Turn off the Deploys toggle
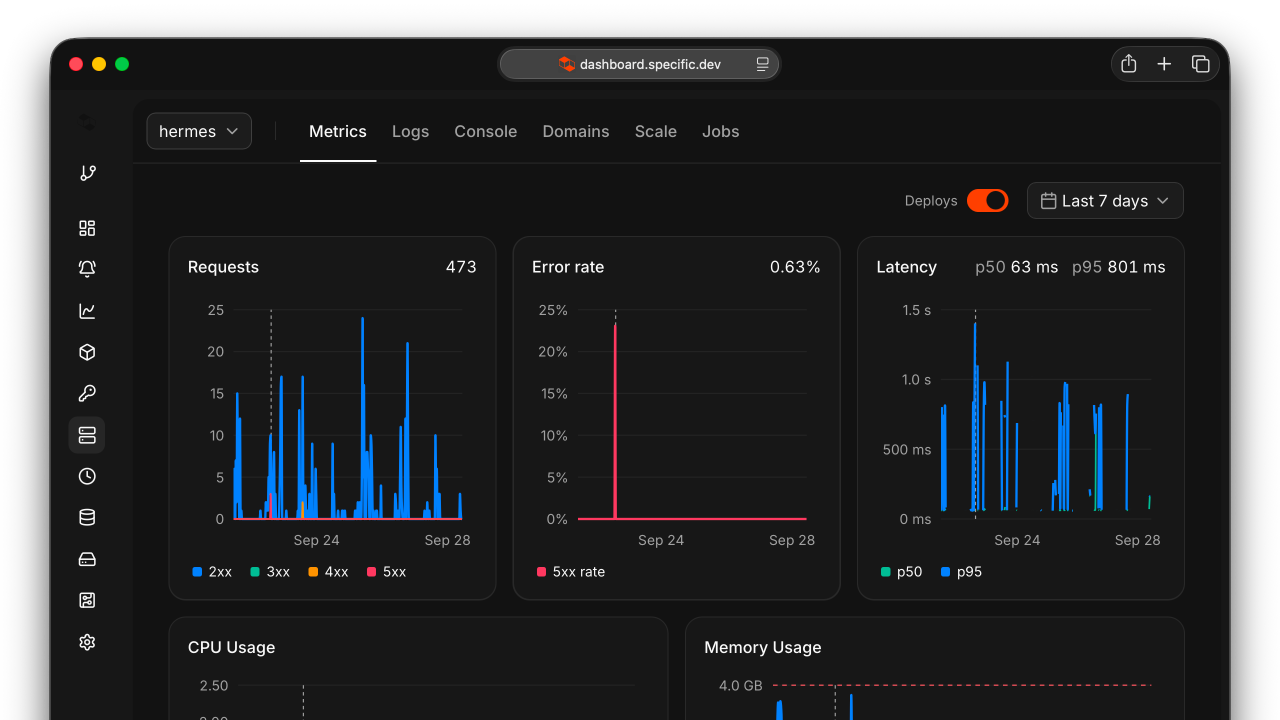Image resolution: width=1280 pixels, height=720 pixels. pos(987,200)
